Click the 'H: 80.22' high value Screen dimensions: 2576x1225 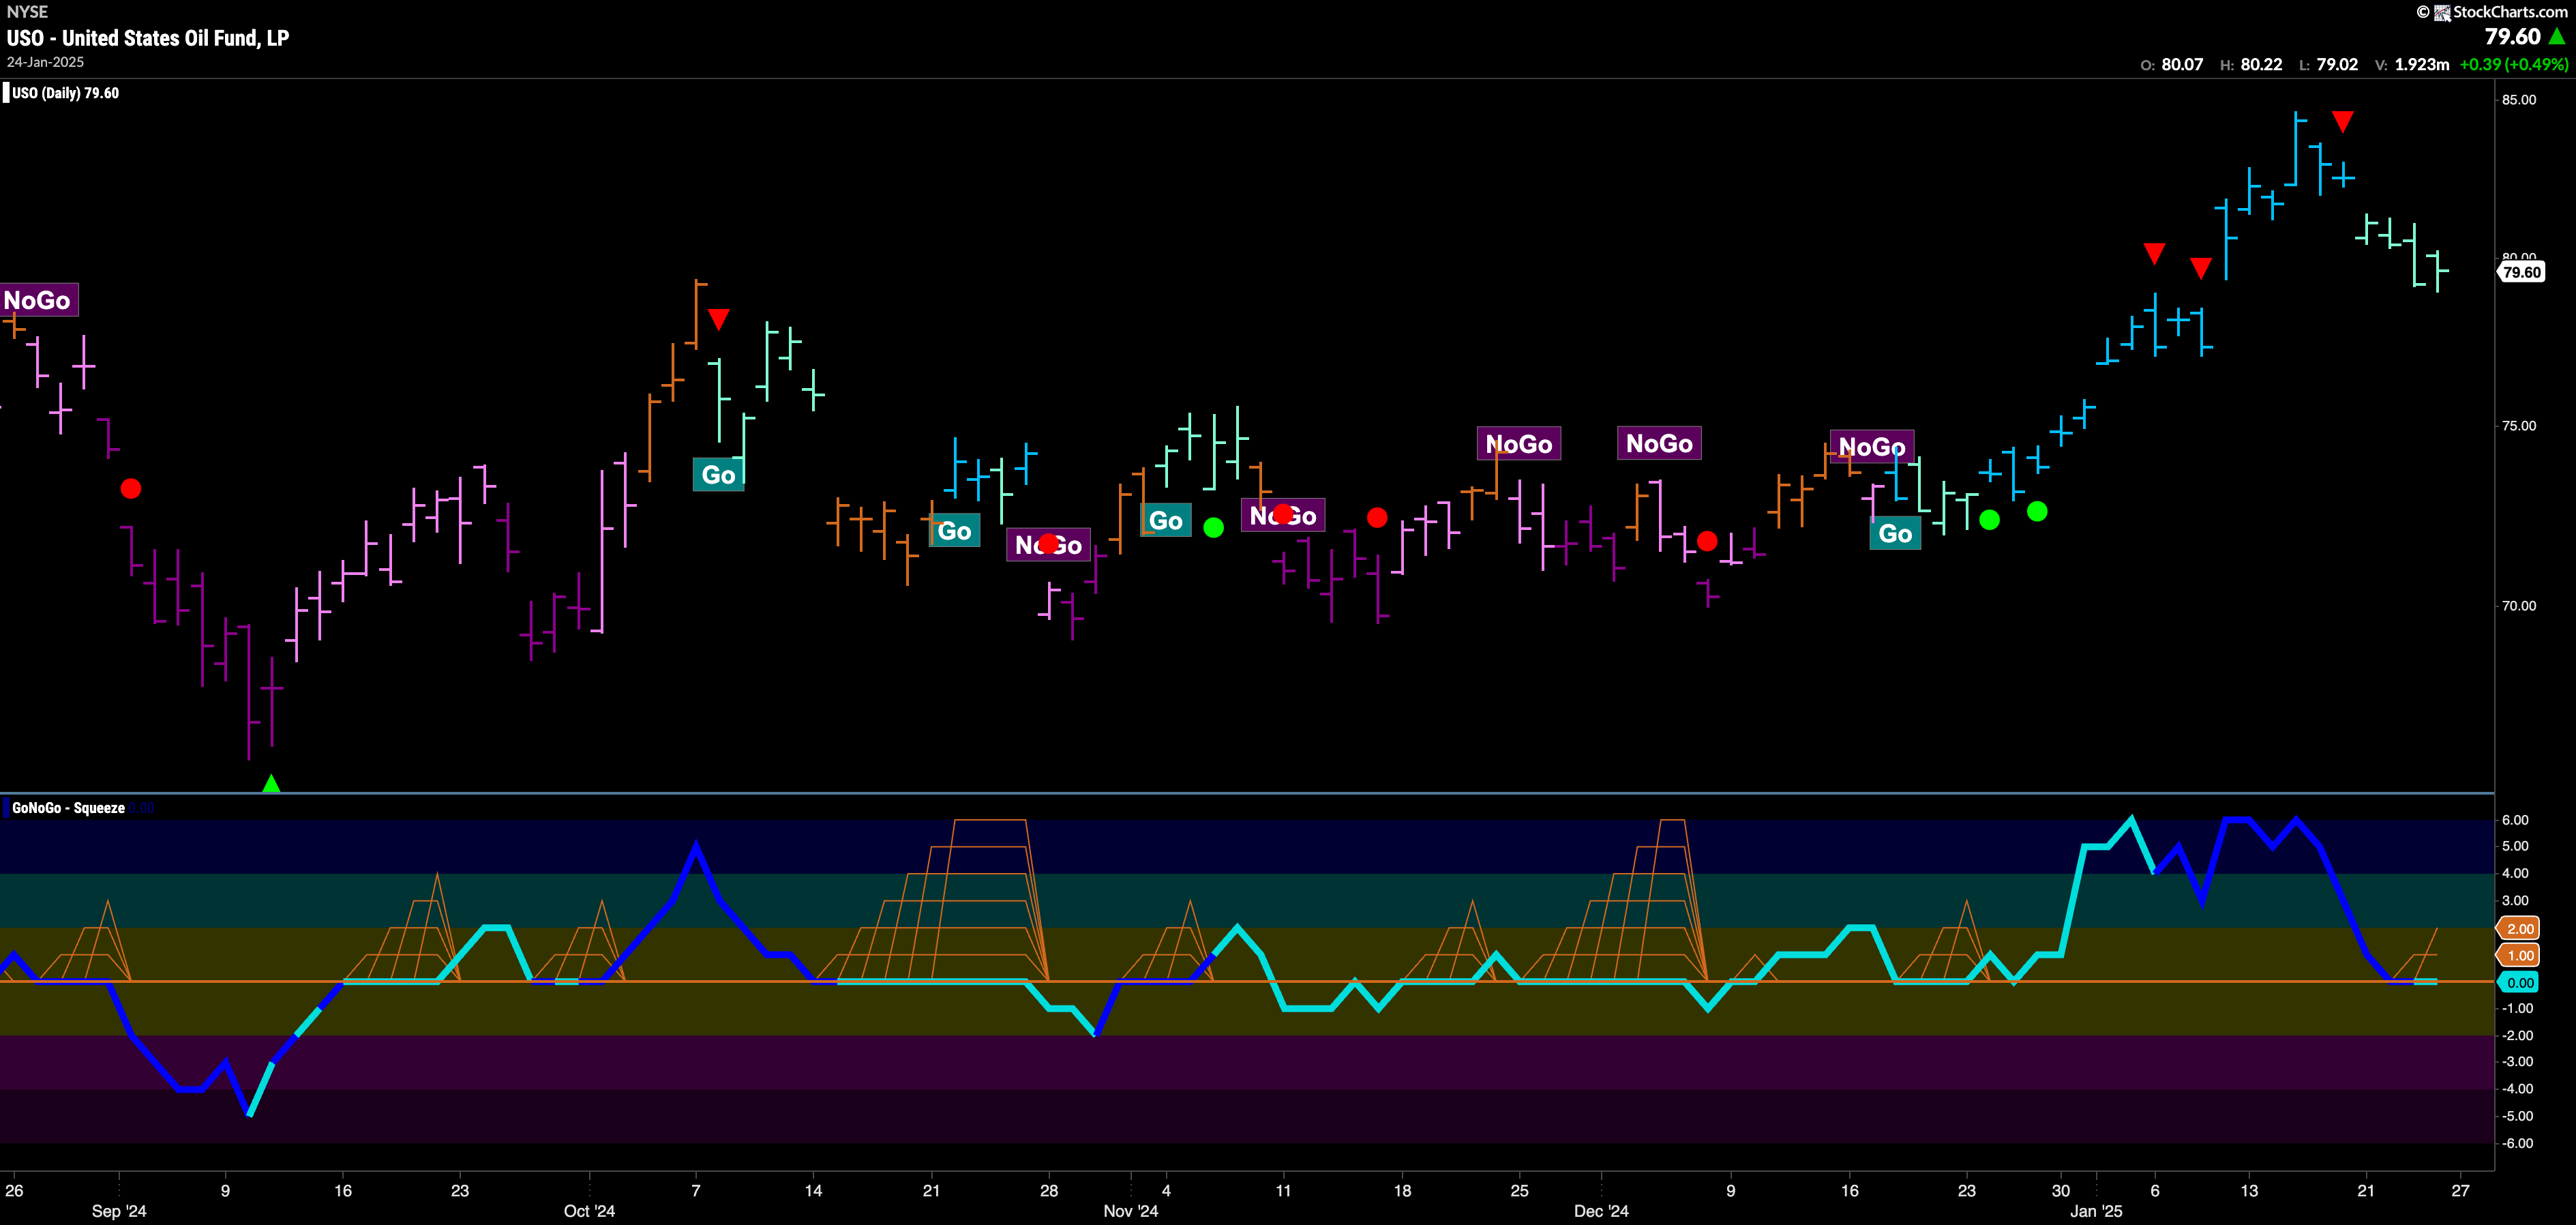click(x=2251, y=65)
